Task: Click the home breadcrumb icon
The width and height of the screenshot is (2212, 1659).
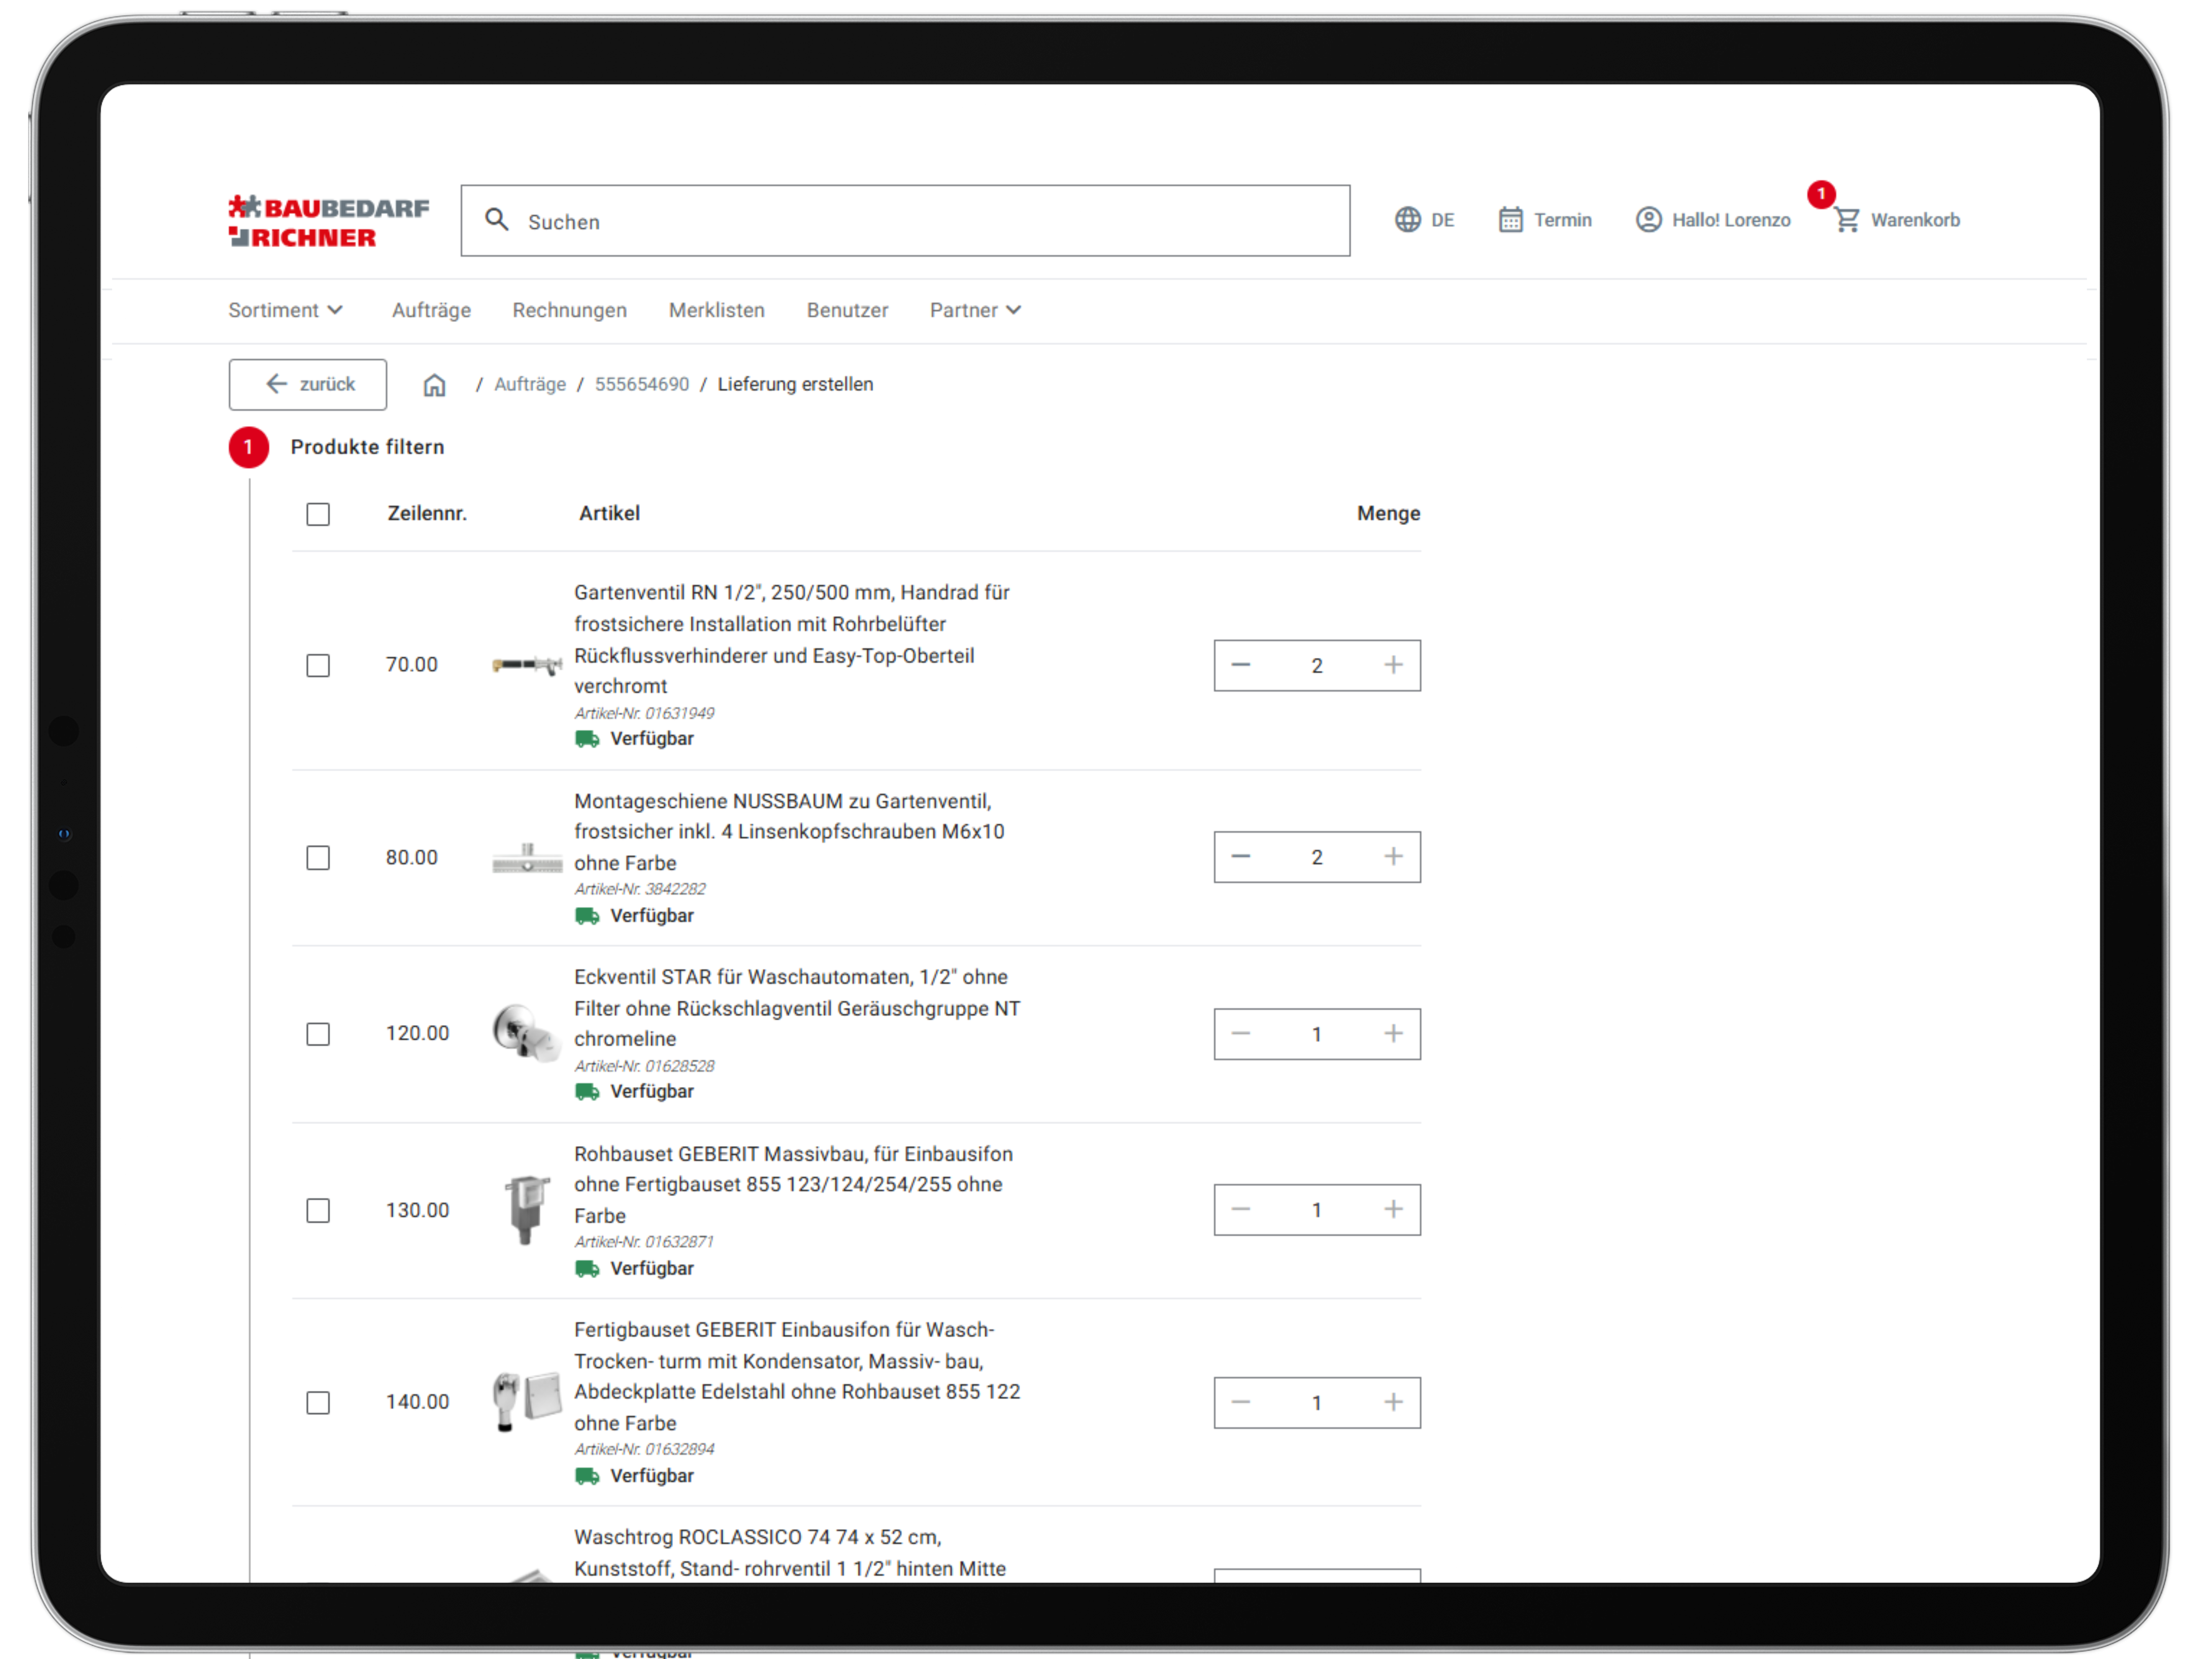Action: click(x=434, y=385)
